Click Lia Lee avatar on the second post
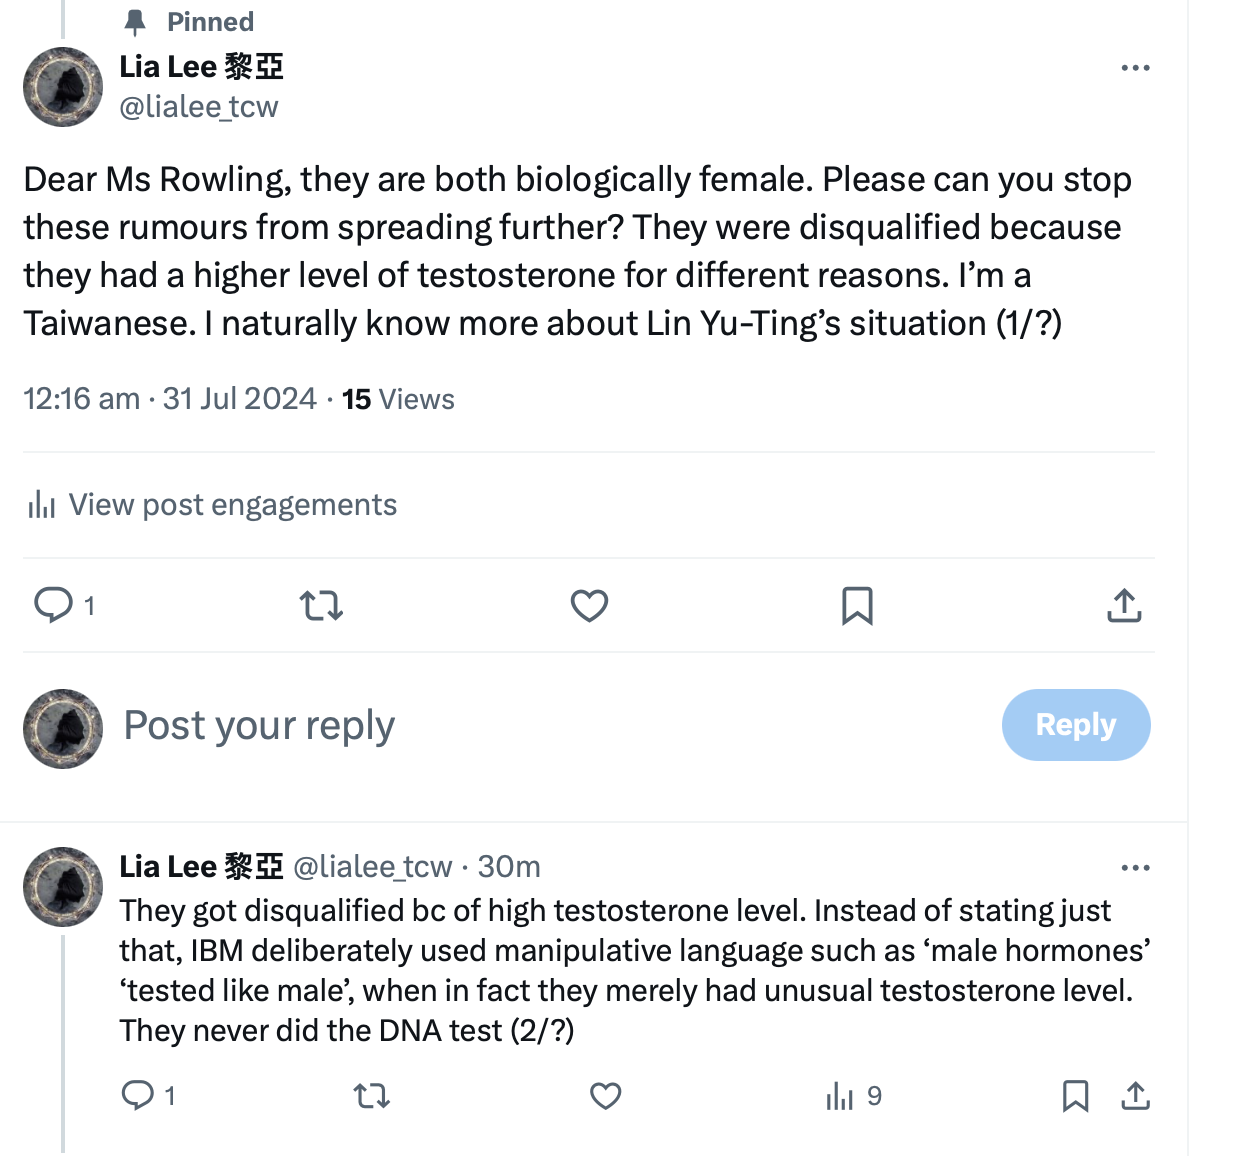Image resolution: width=1240 pixels, height=1156 pixels. click(x=63, y=887)
